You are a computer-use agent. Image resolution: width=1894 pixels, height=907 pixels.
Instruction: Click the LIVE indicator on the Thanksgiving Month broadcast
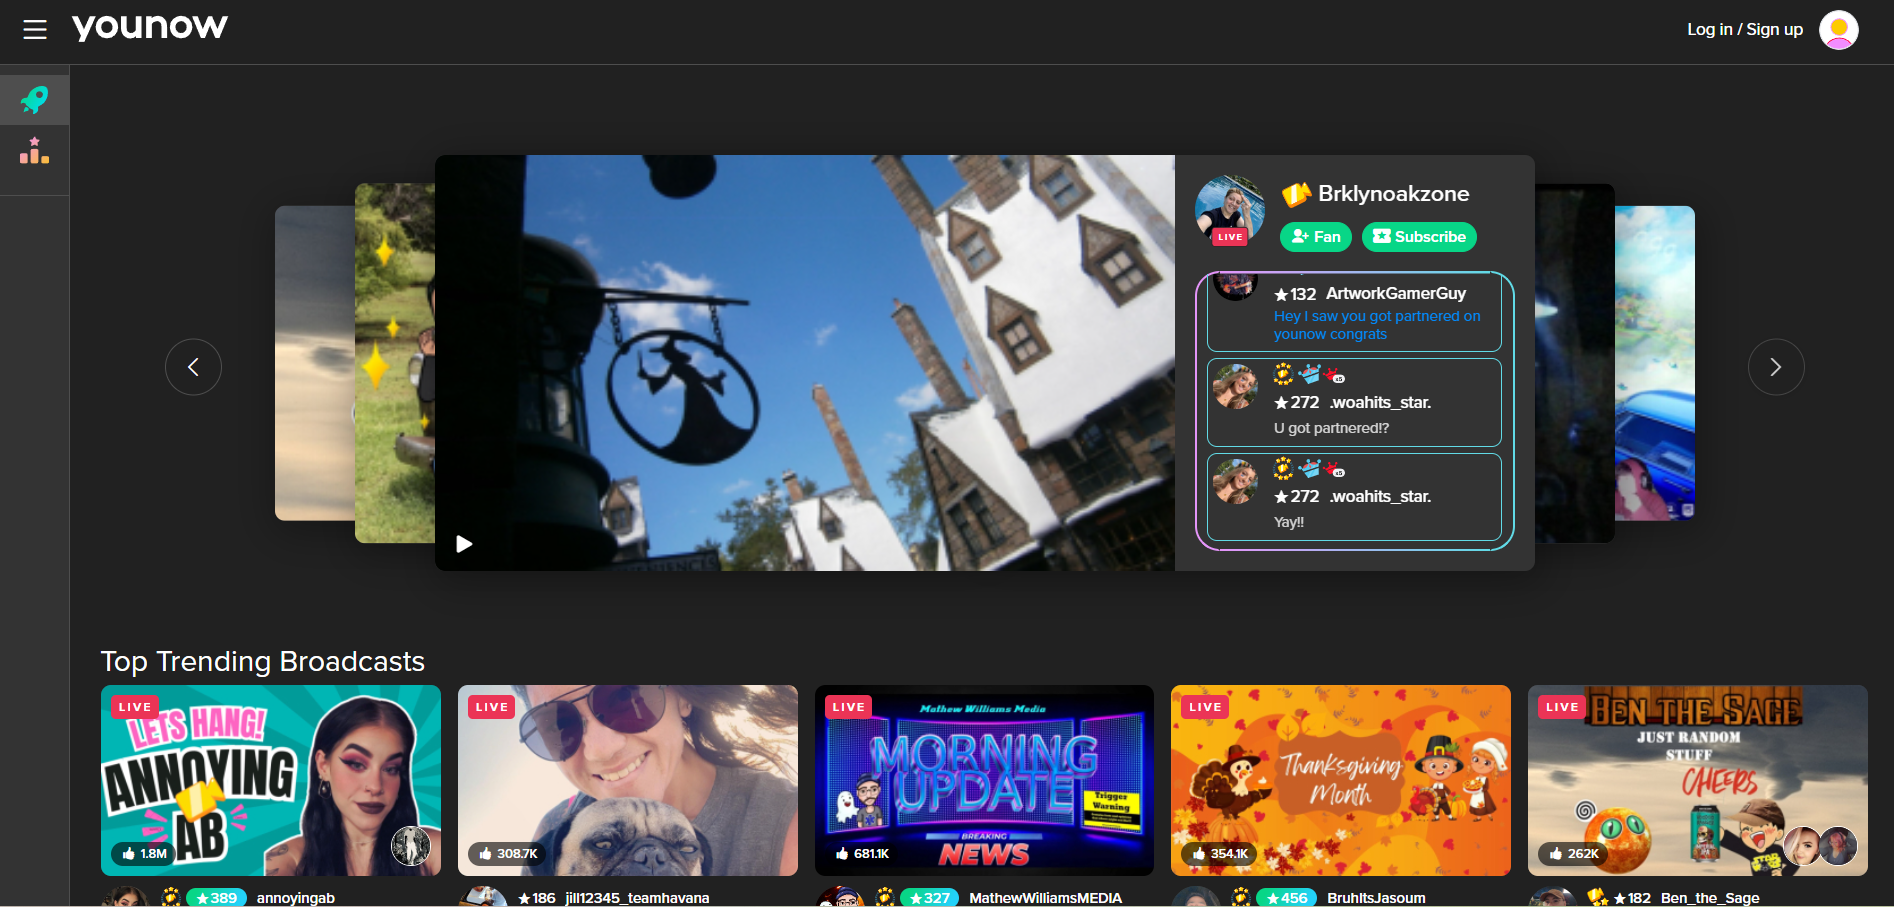1205,706
